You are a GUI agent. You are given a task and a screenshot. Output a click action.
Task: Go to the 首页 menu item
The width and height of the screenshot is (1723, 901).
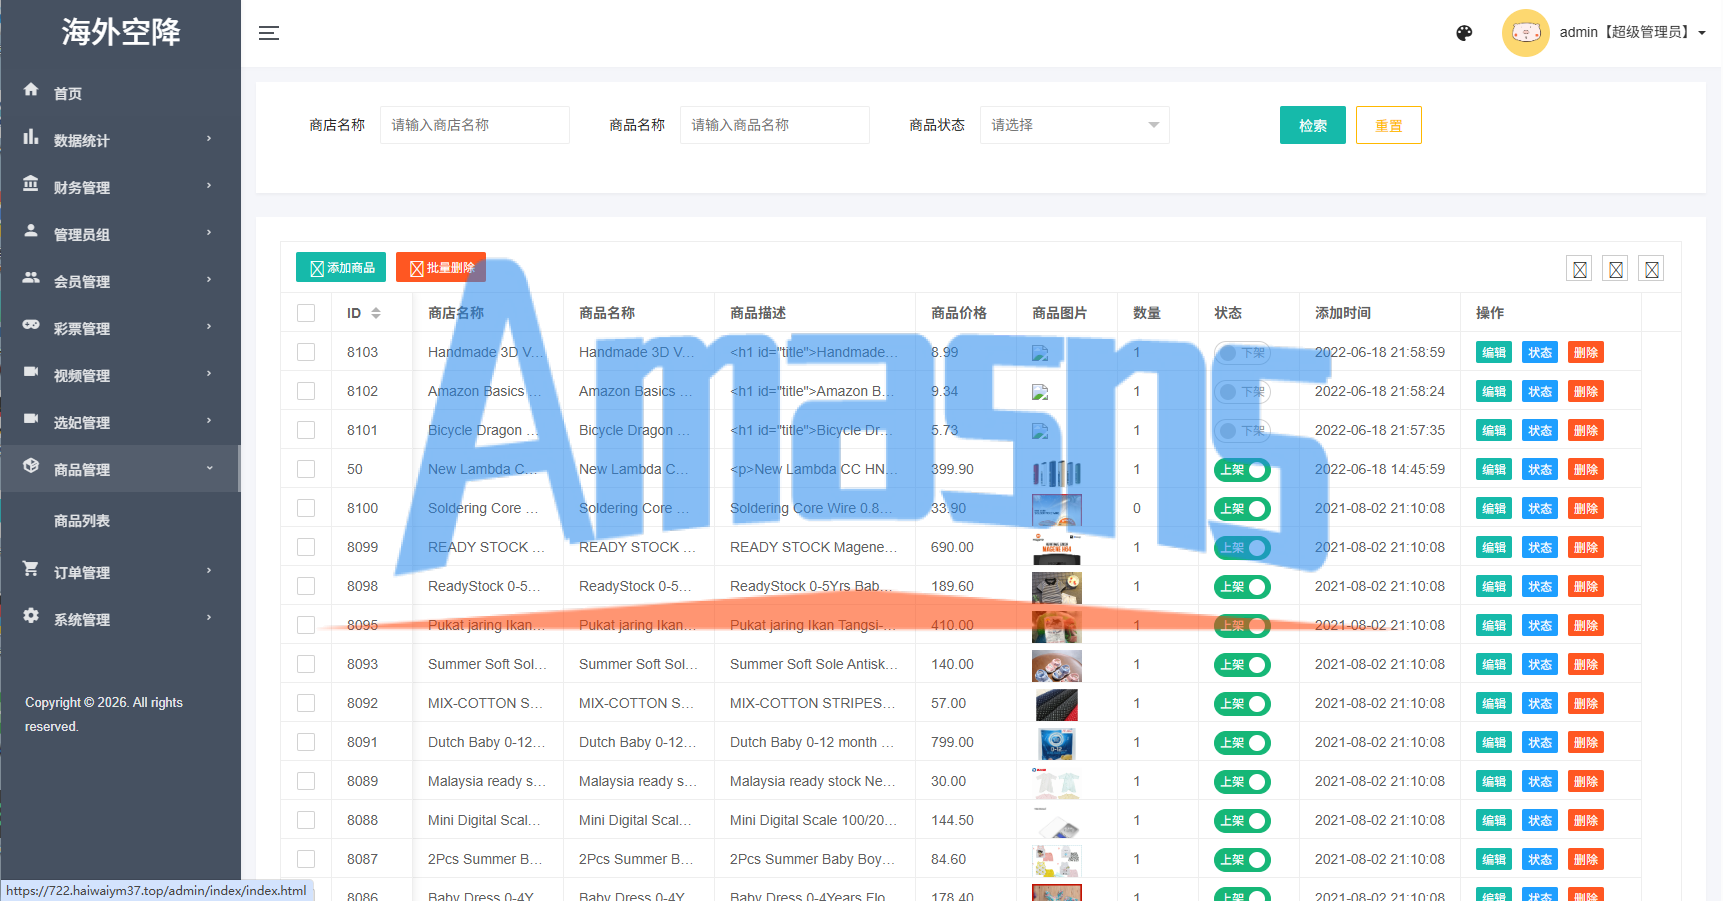click(x=120, y=93)
